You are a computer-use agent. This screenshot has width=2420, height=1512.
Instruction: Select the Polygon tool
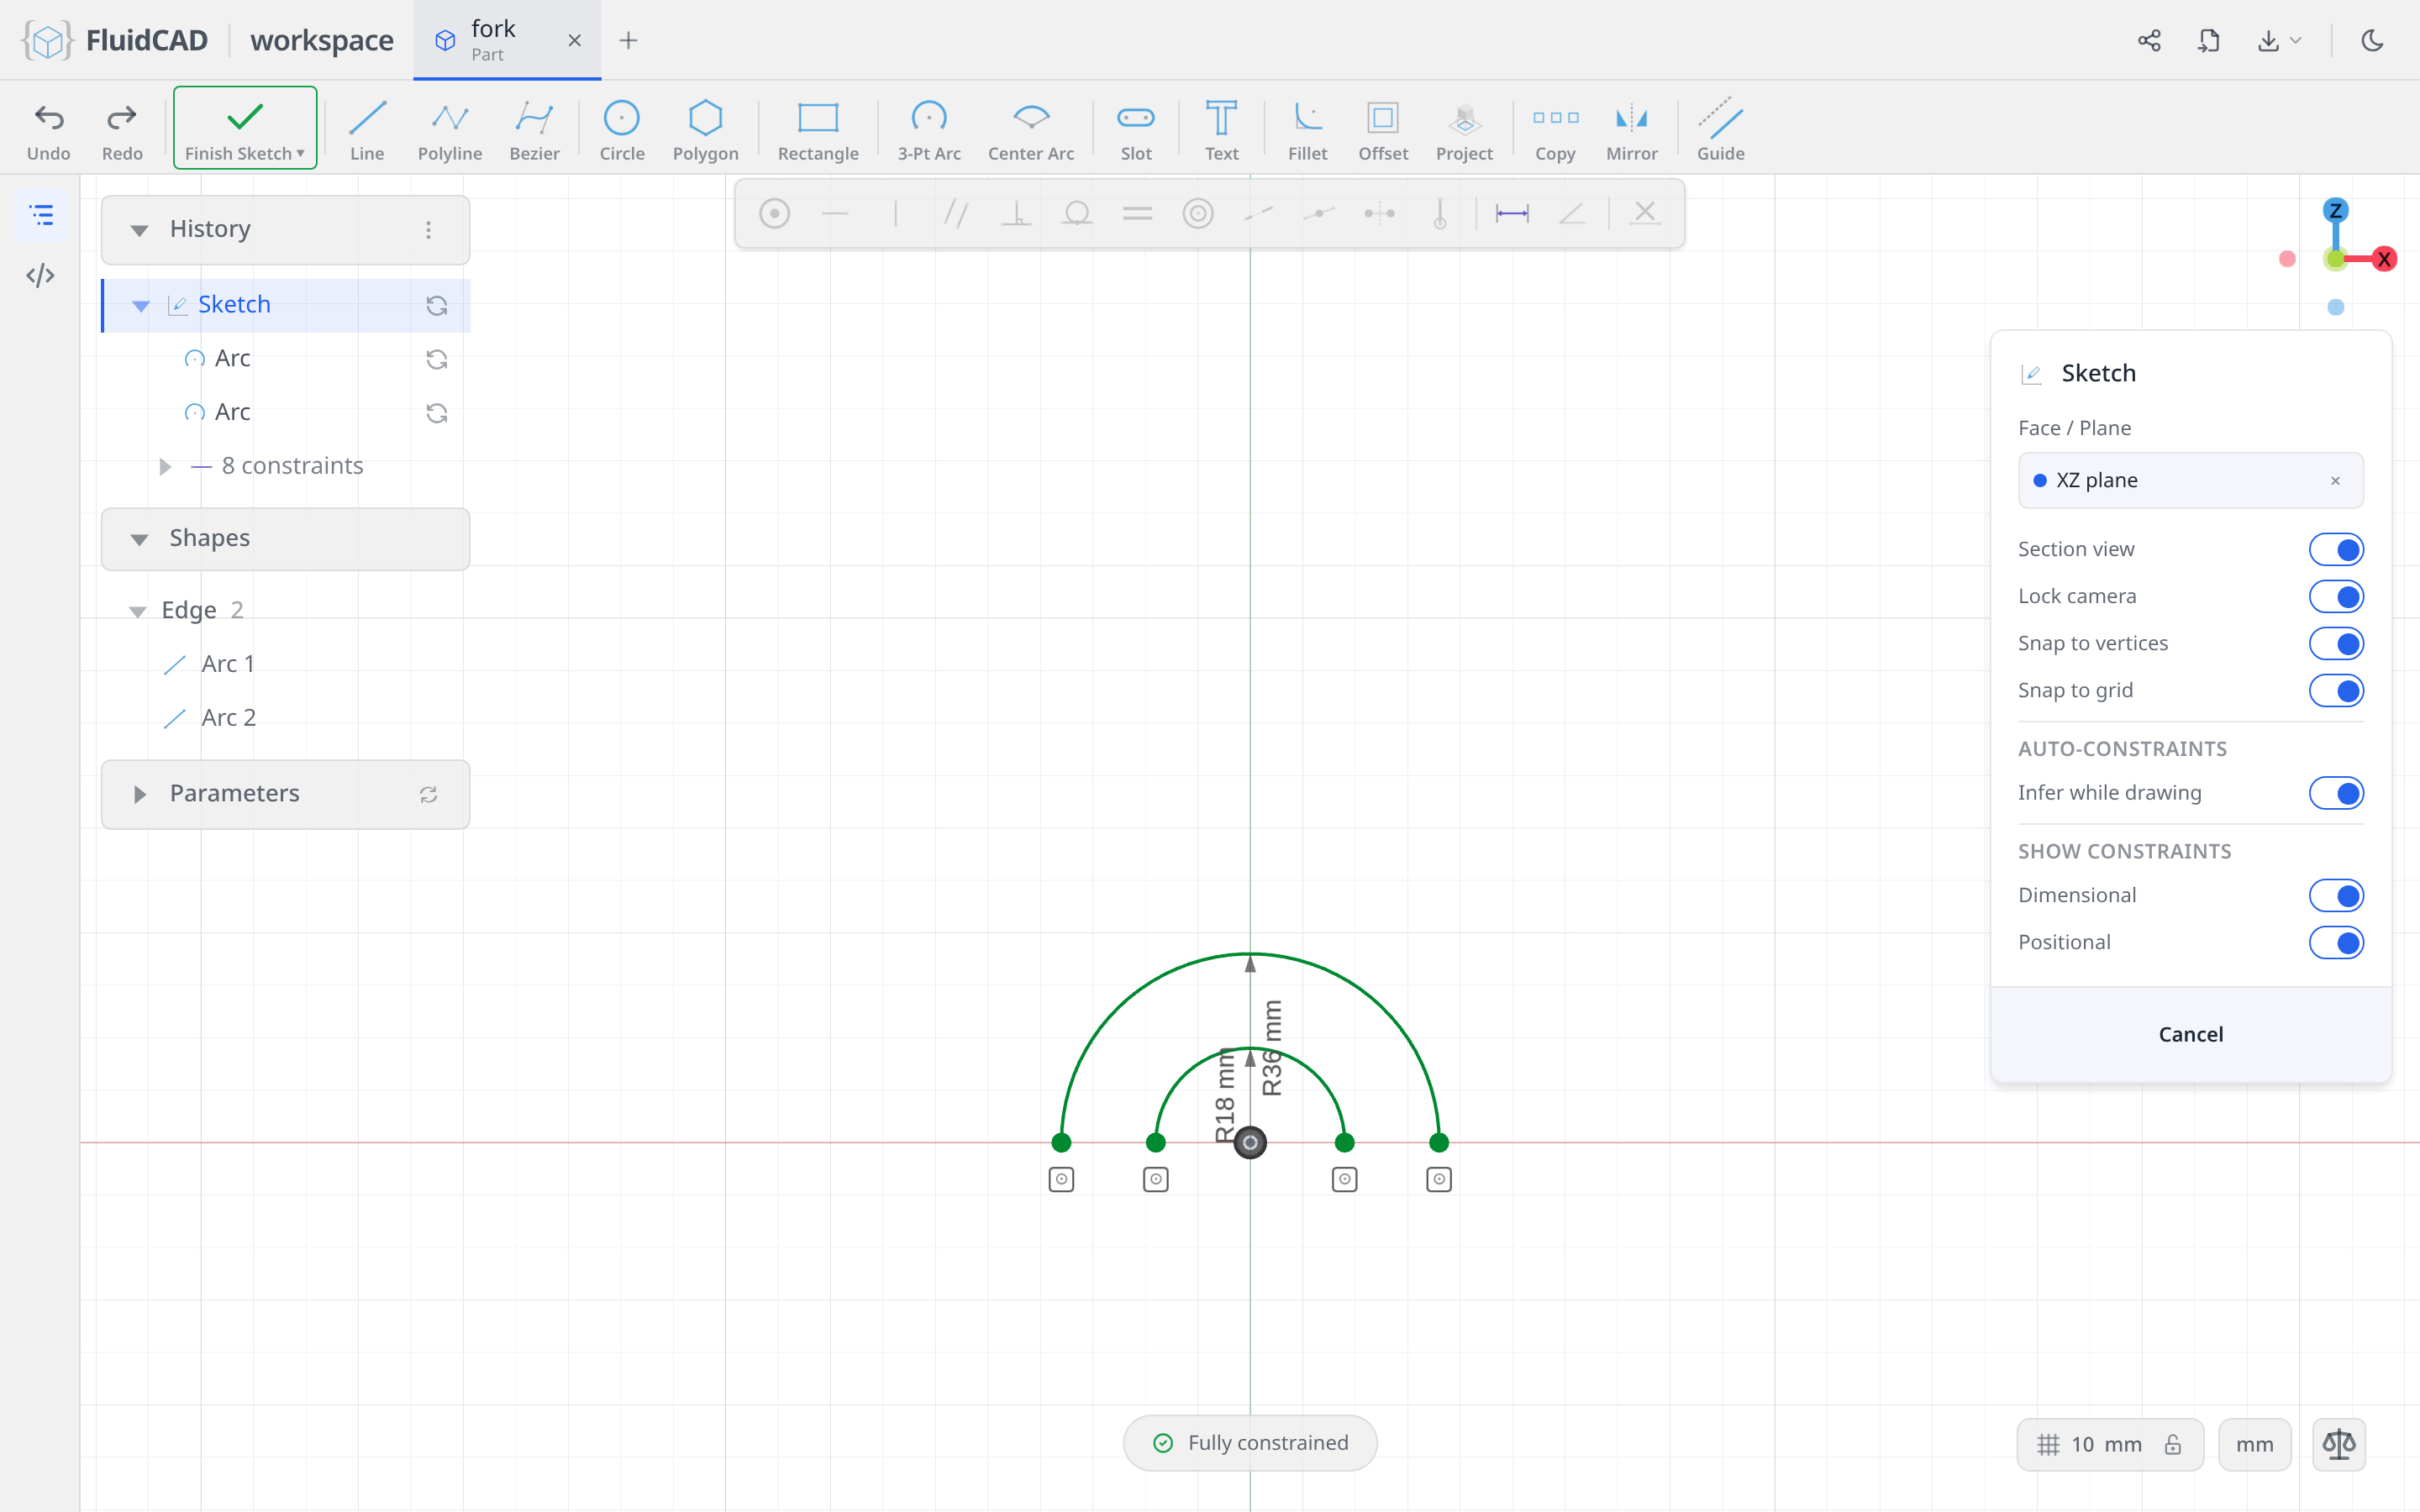[705, 130]
